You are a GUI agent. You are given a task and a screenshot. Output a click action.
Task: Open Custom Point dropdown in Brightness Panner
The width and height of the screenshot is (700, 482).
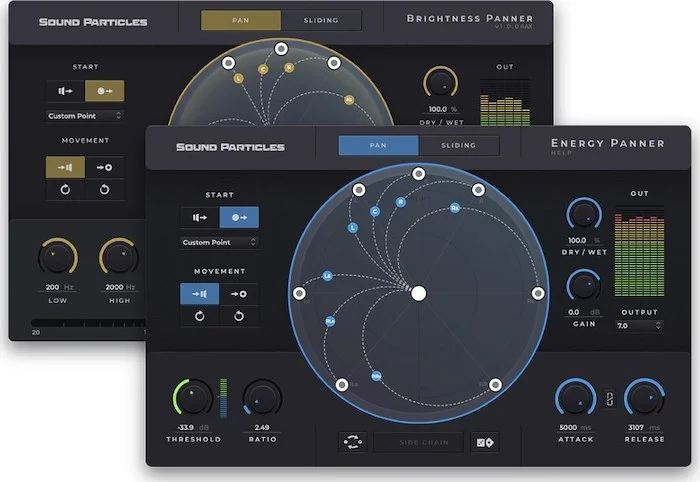[x=85, y=116]
